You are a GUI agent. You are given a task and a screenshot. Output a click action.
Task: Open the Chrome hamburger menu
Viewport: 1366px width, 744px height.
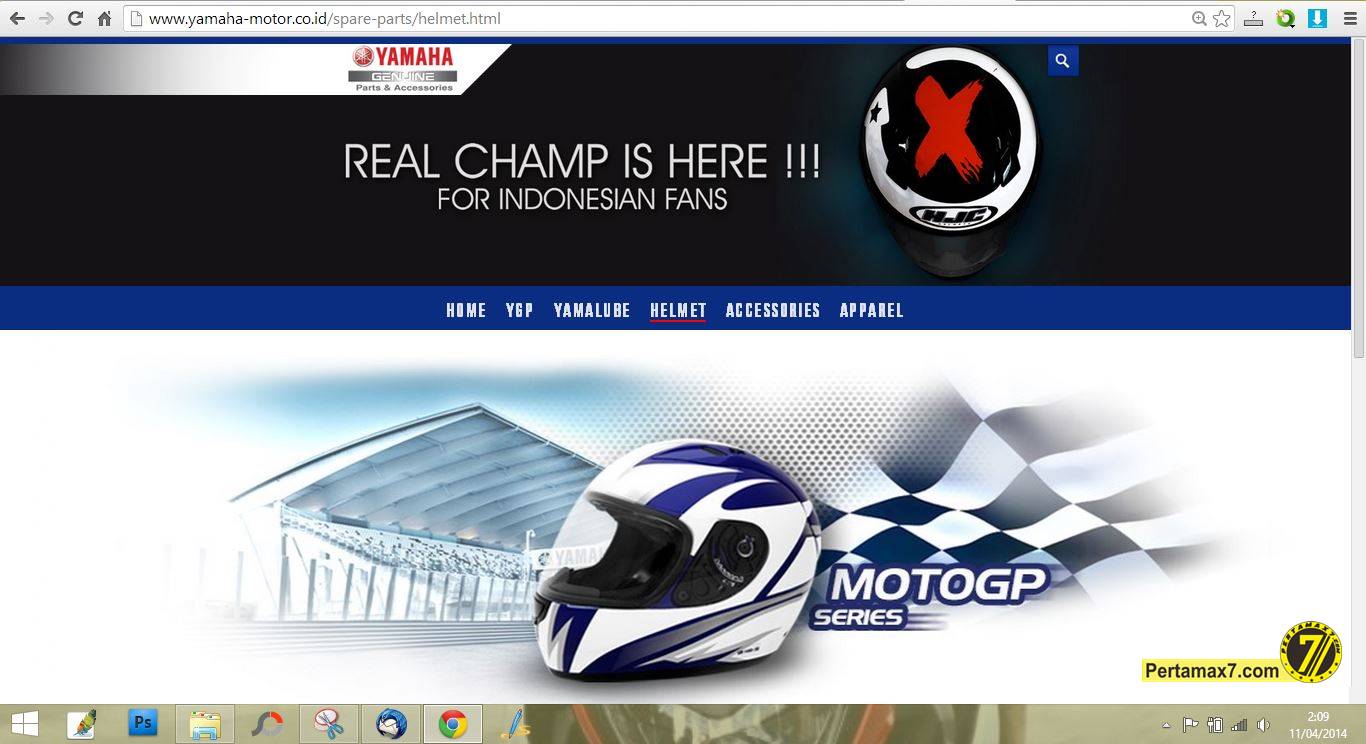1349,19
